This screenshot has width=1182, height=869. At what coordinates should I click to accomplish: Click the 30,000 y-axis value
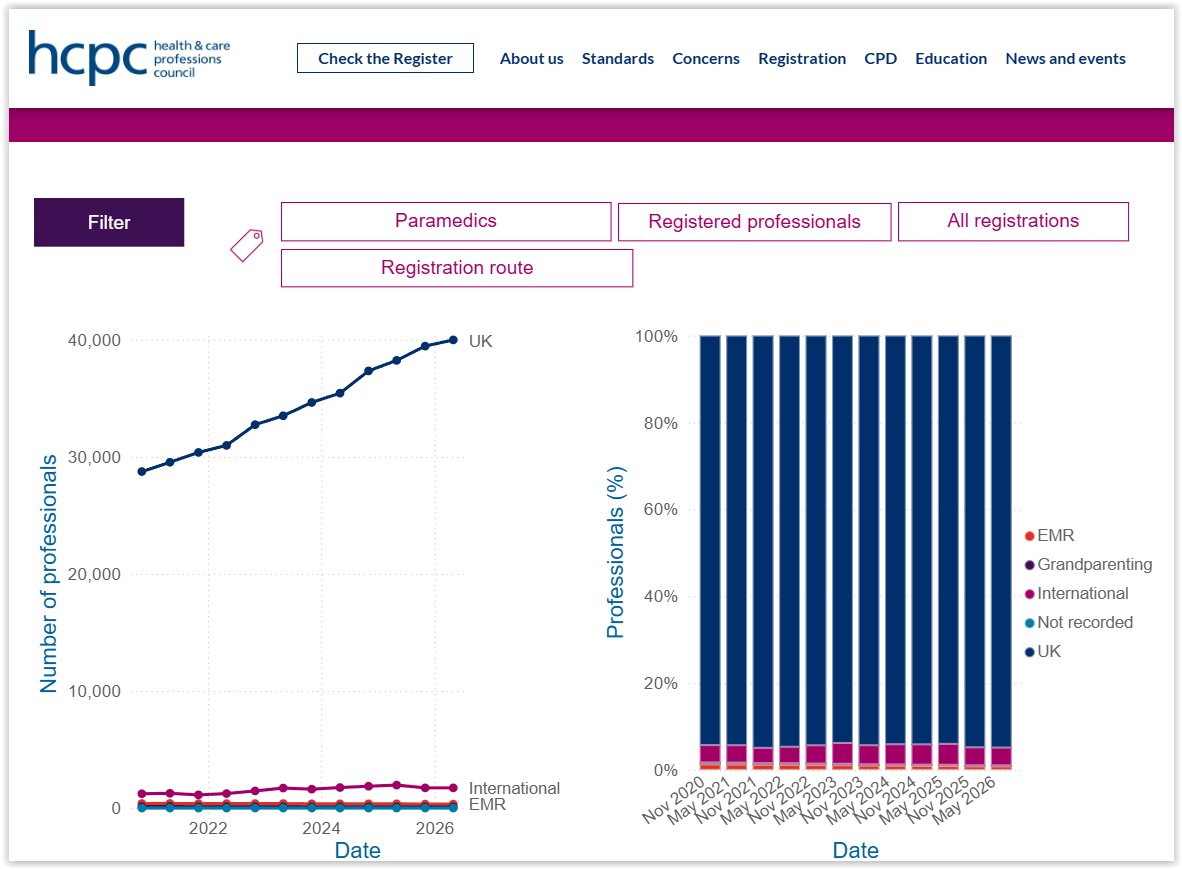coord(94,457)
